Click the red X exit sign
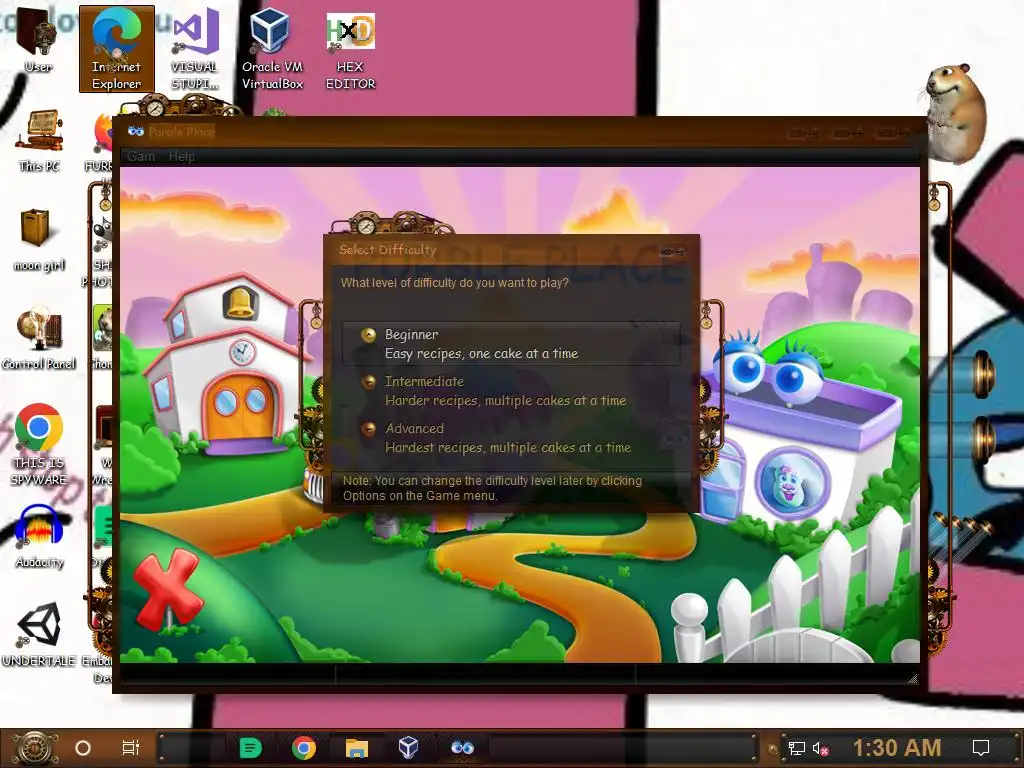This screenshot has height=768, width=1024. point(168,588)
